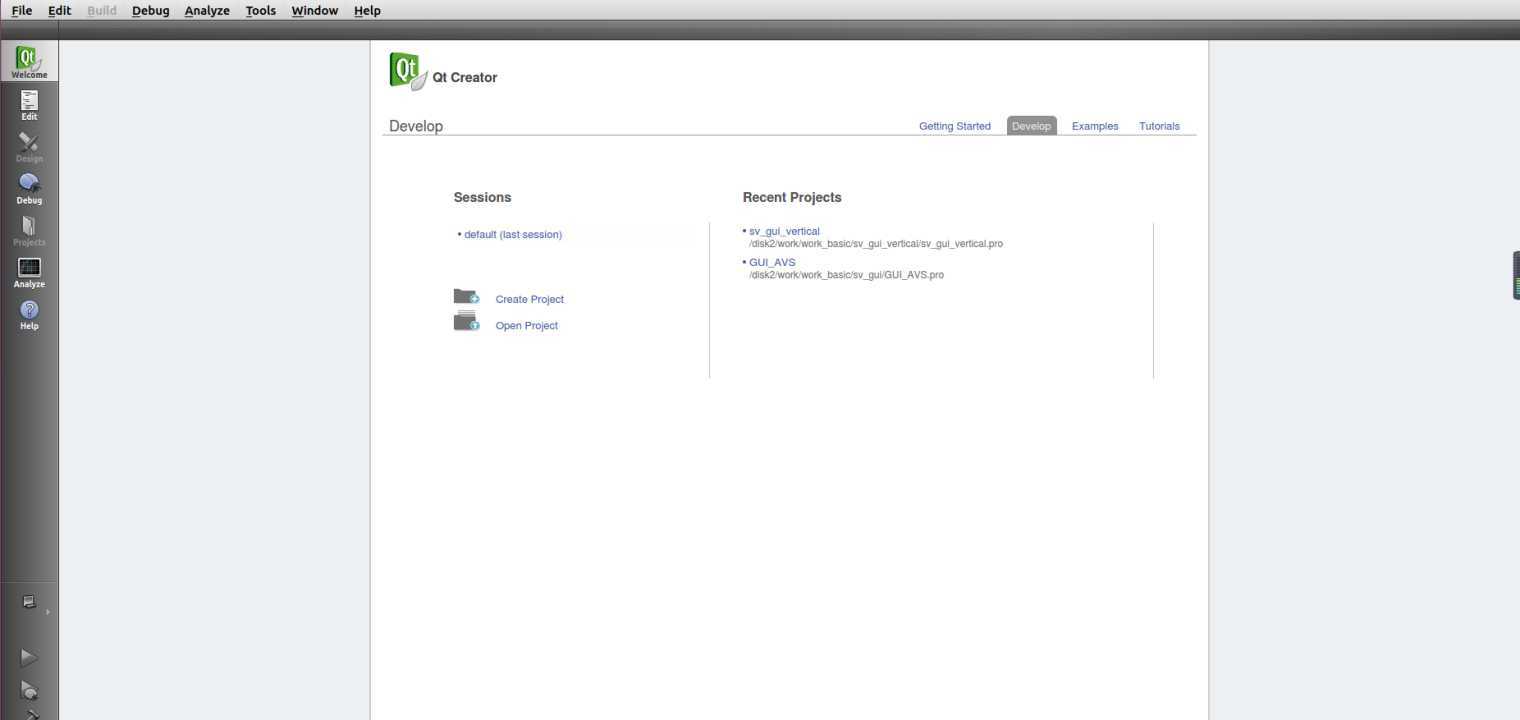Open the Welcome mode in sidebar
Image resolution: width=1520 pixels, height=720 pixels.
point(29,62)
